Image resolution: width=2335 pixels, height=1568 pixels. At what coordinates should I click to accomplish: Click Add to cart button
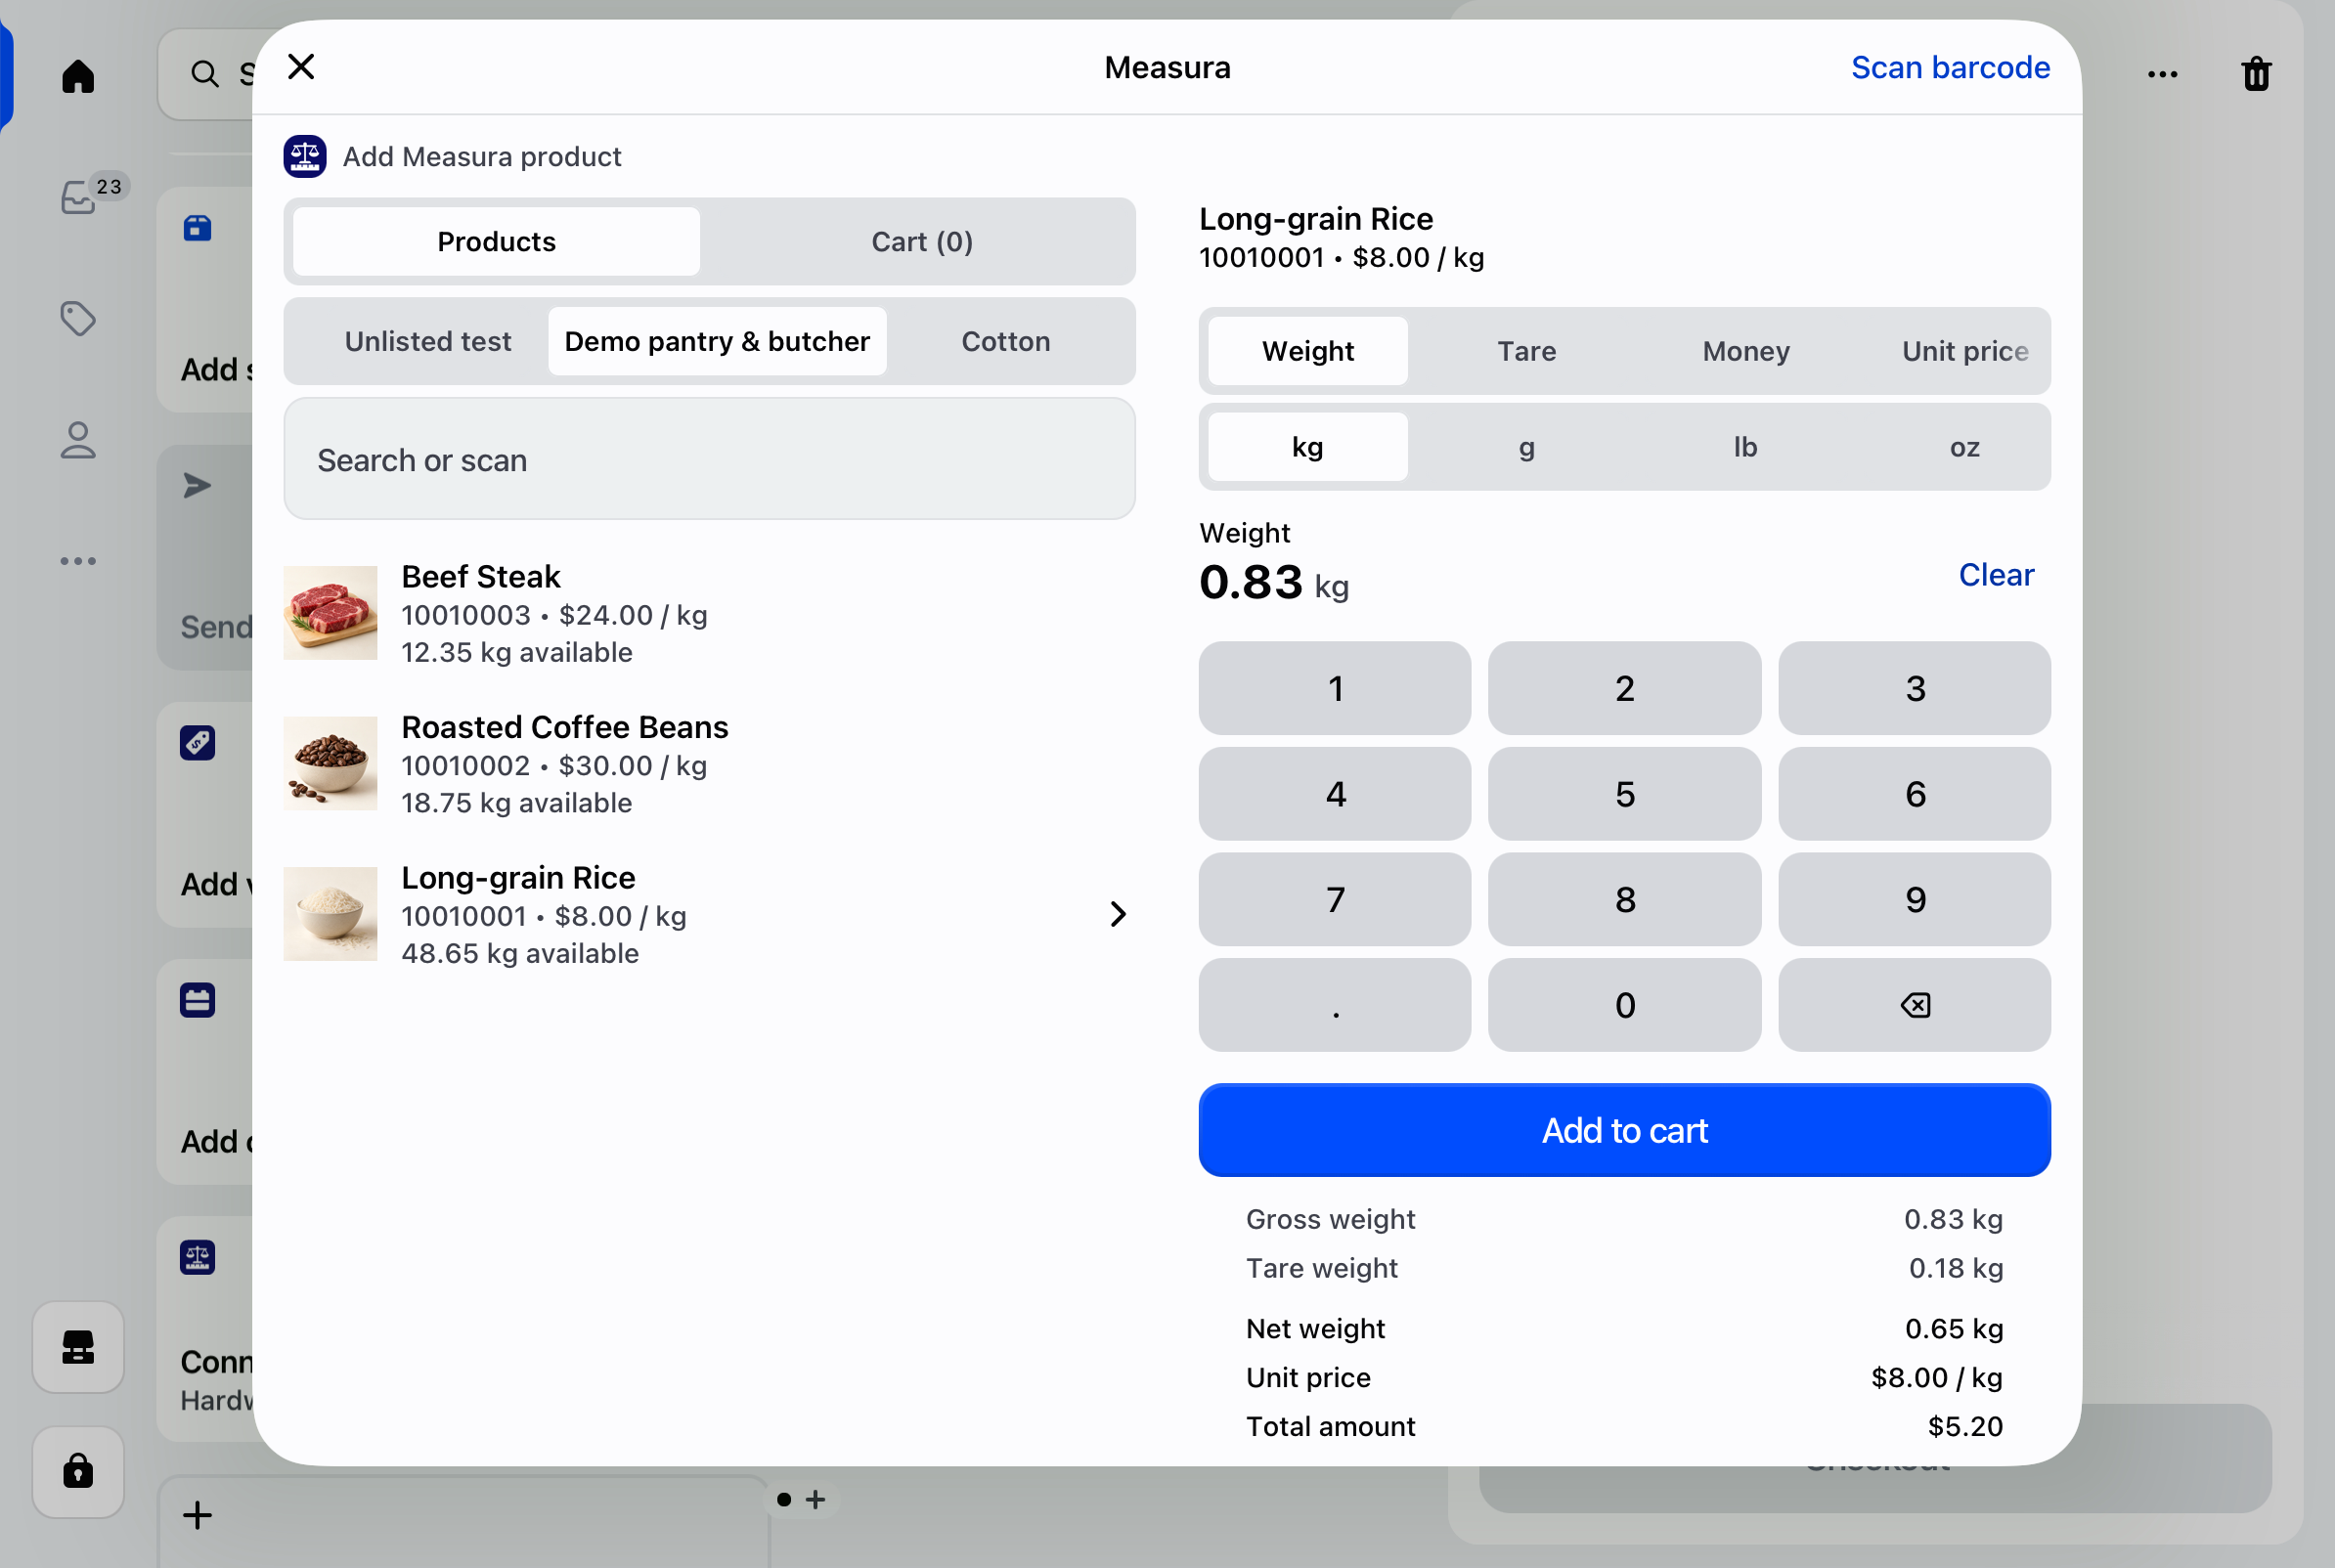1624,1130
